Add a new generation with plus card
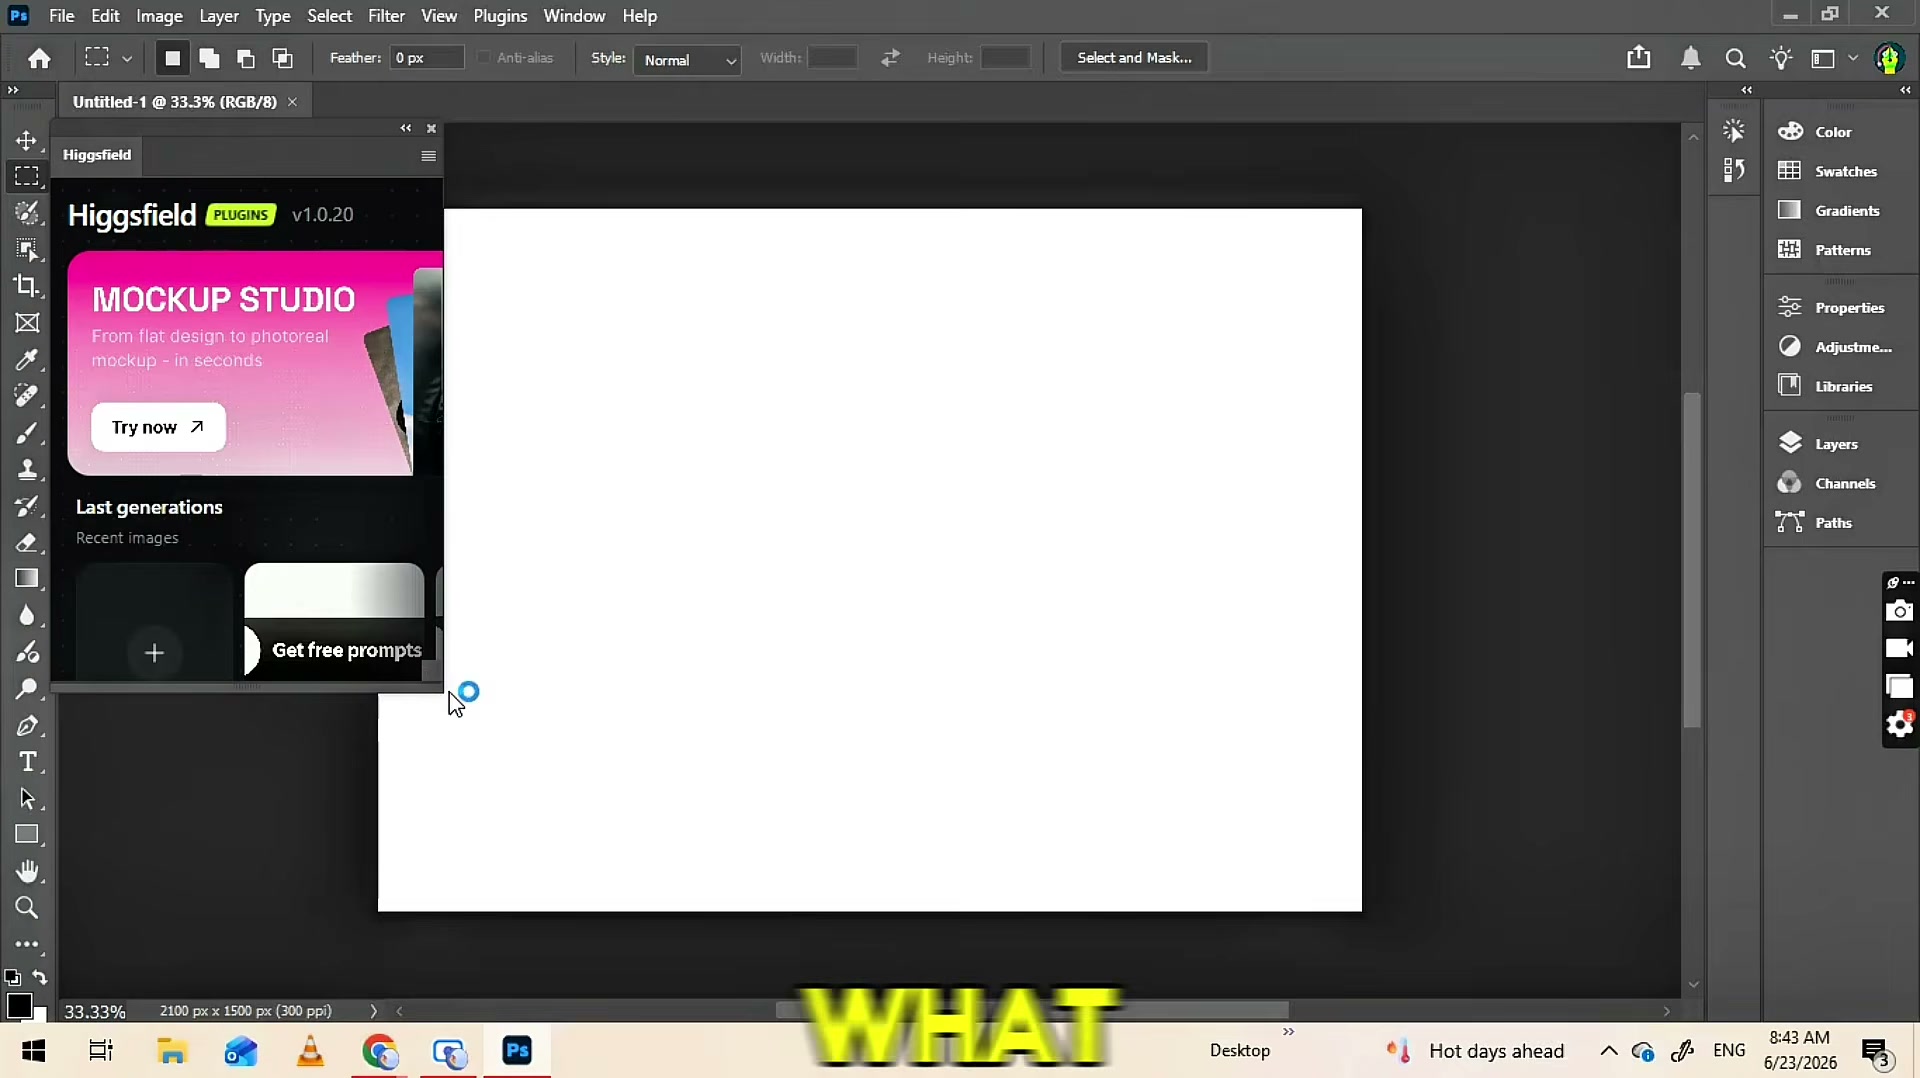Screen dimensions: 1920x1078 tap(154, 622)
